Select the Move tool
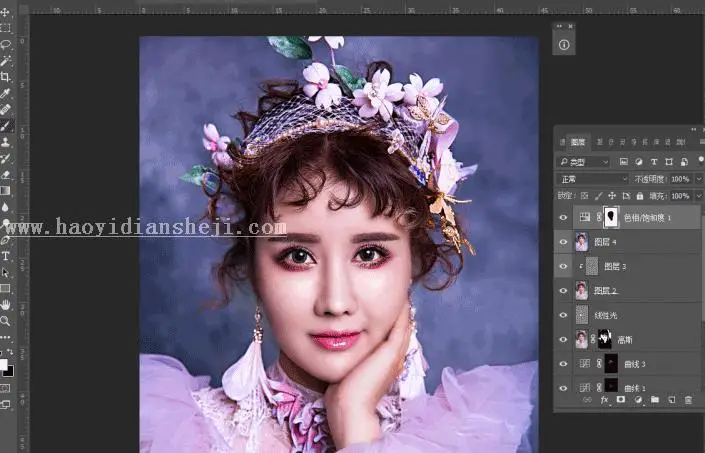Viewport: 705px width, 453px height. point(5,12)
